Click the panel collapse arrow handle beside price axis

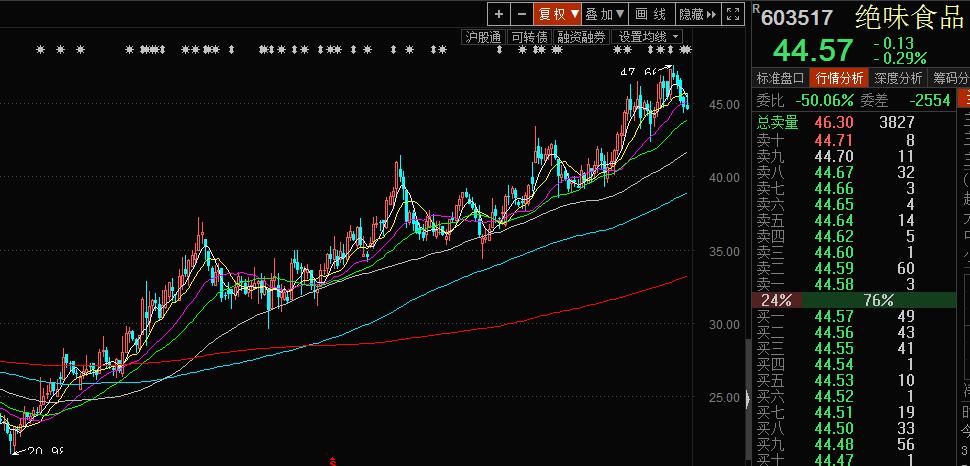coord(748,400)
